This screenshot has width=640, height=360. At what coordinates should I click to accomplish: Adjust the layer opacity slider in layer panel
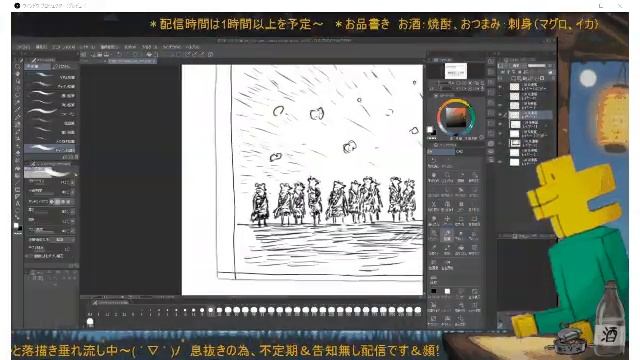(x=537, y=65)
